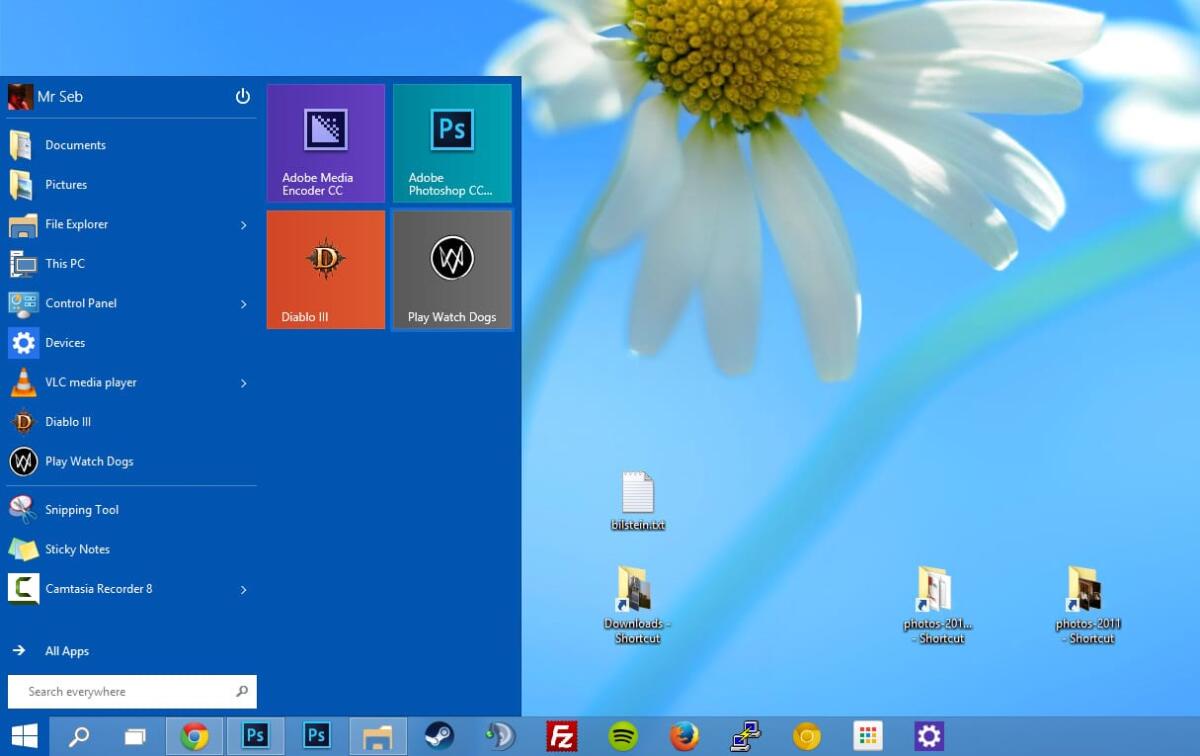
Task: Open FileZilla from the taskbar
Action: pos(562,735)
